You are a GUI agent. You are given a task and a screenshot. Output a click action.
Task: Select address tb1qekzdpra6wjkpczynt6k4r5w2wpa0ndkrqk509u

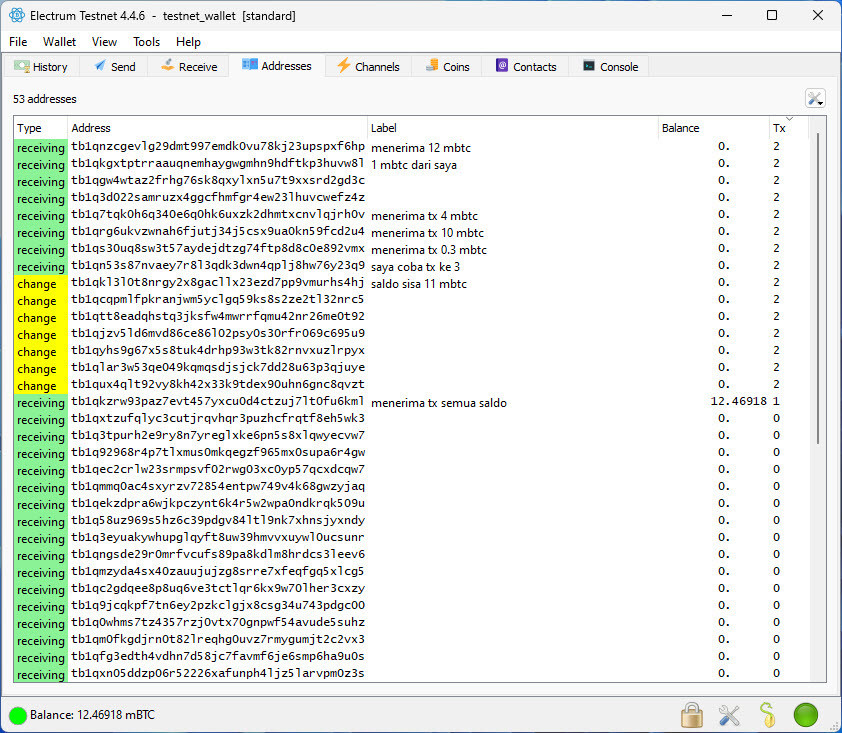coord(217,504)
